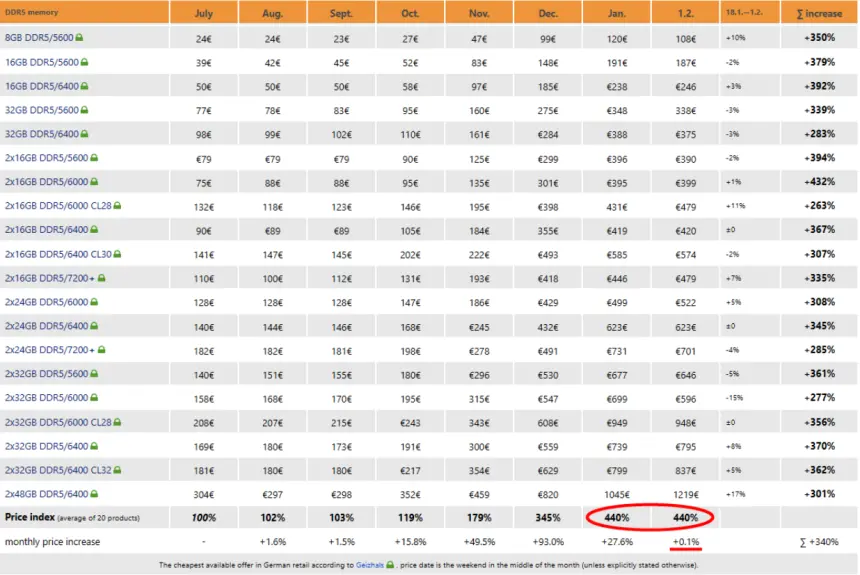This screenshot has width=860, height=575.
Task: Click green icon beside 2x16GB DDR5/7200+
Action: click(101, 278)
